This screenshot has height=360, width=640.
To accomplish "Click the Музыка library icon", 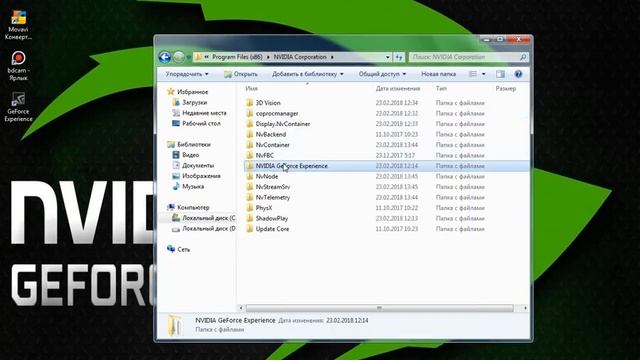I will (176, 186).
